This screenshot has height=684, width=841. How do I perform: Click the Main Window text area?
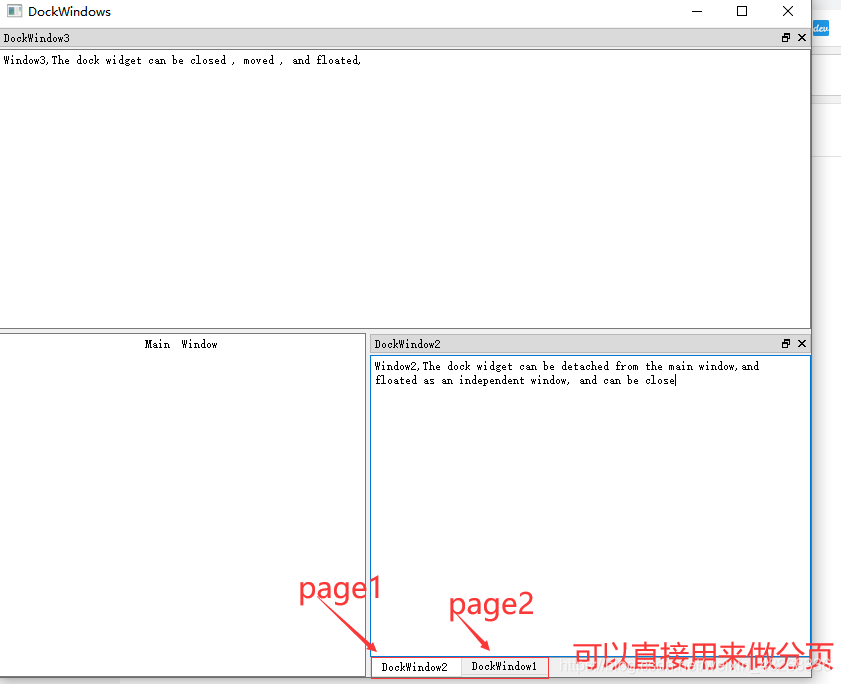coord(182,504)
